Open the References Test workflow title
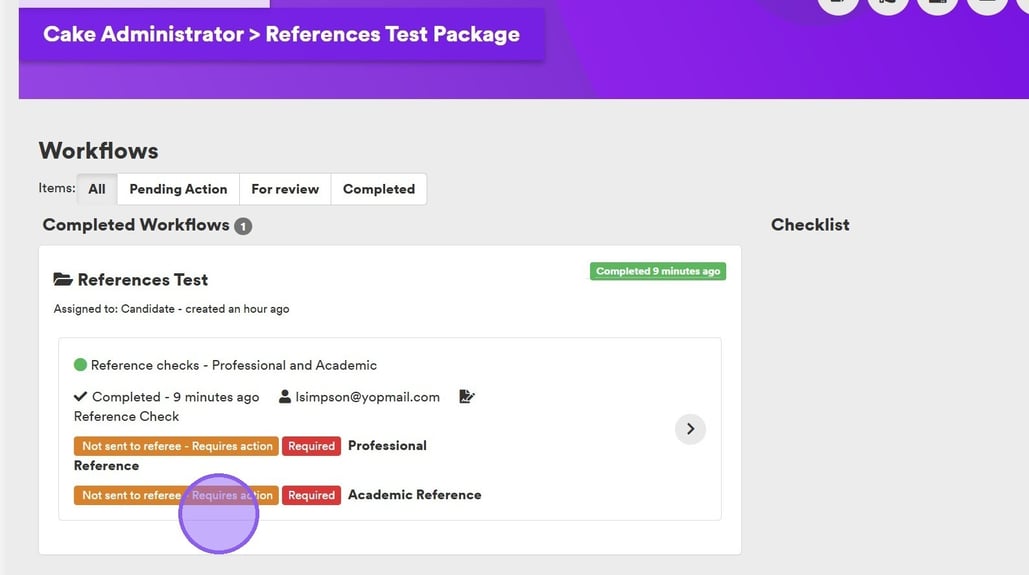Screen dimensions: 1029x575 click(143, 280)
